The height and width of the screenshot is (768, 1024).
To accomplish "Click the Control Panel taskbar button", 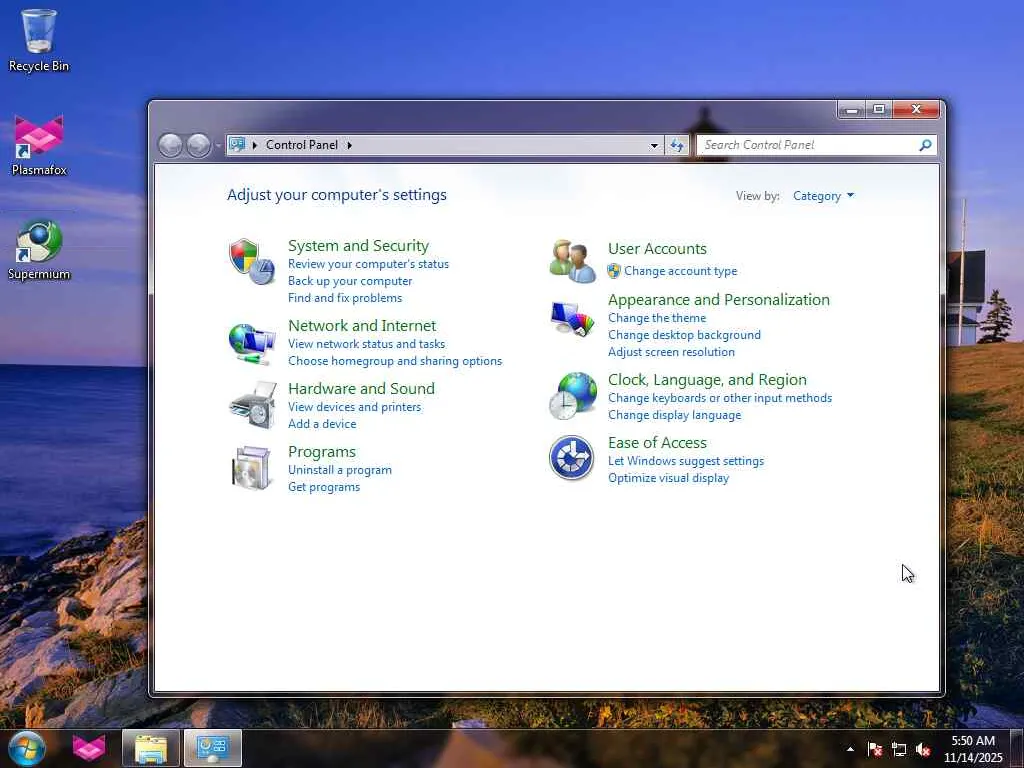I will click(x=213, y=748).
